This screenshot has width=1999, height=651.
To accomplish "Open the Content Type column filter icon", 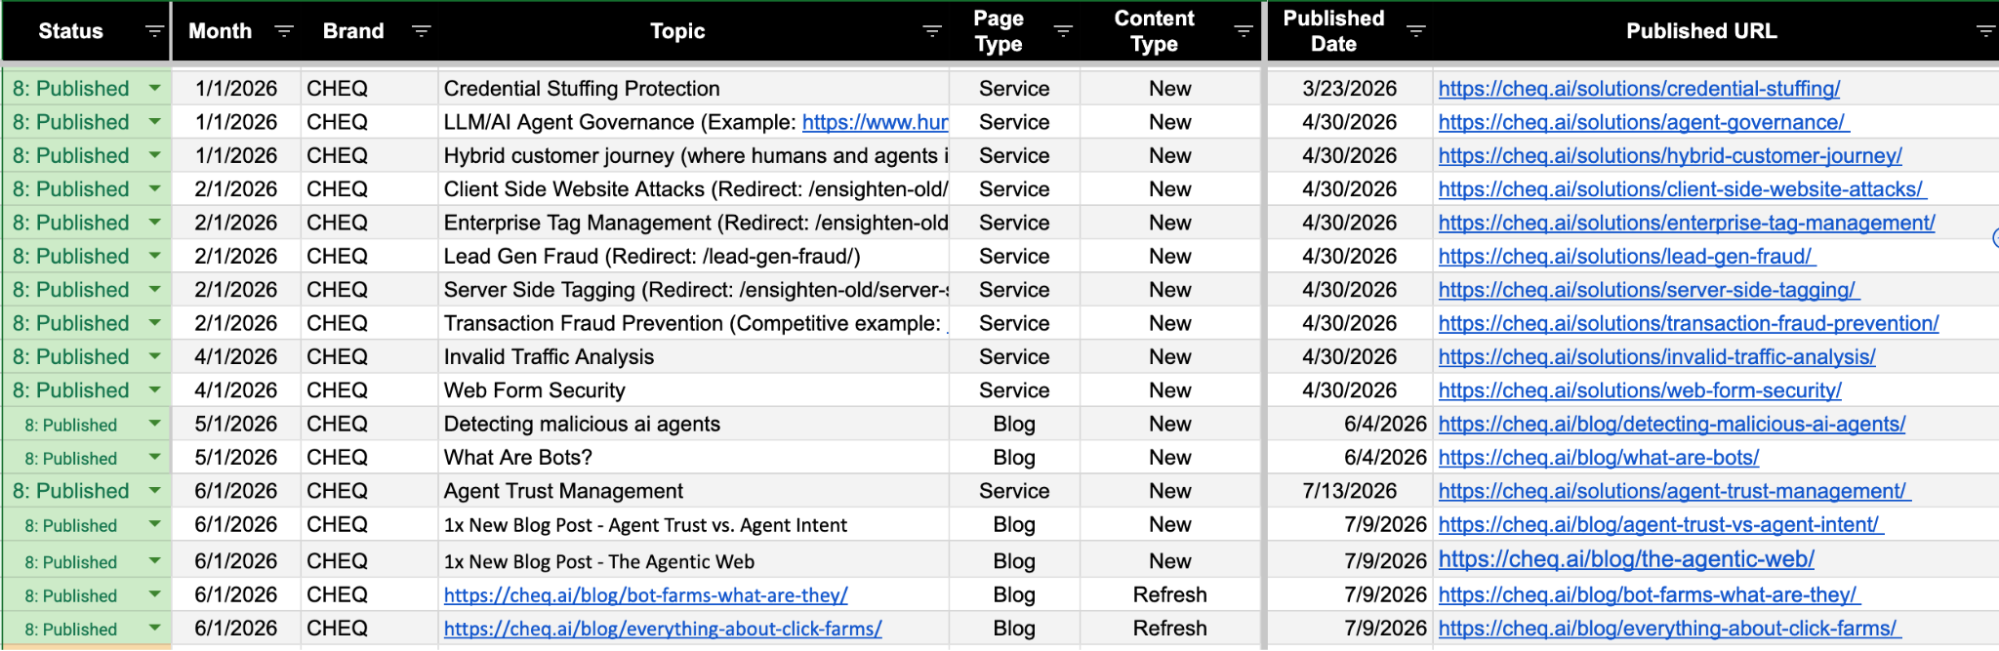I will (1243, 31).
